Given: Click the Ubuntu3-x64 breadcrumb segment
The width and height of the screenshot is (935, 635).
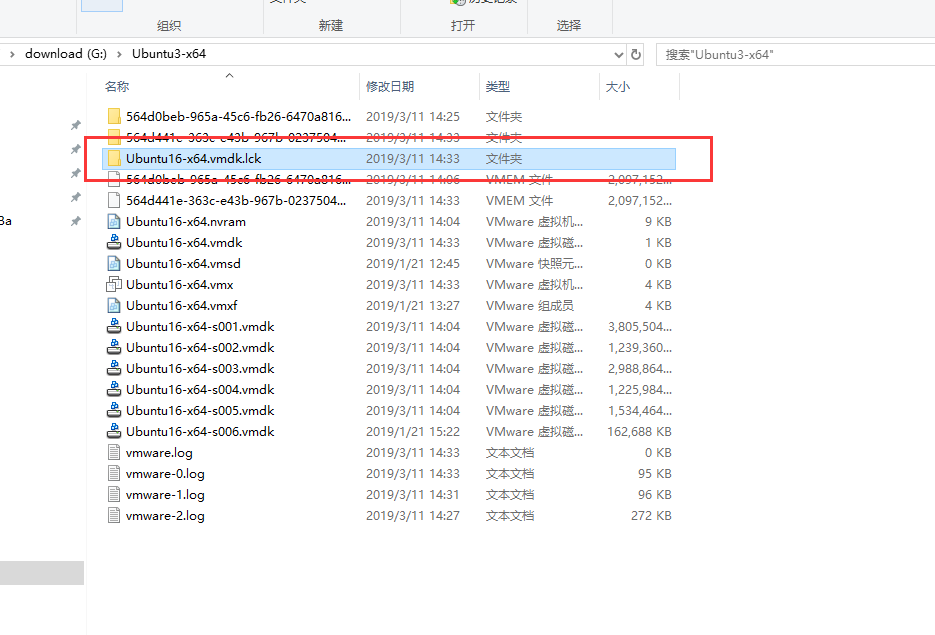Looking at the screenshot, I should tap(169, 54).
